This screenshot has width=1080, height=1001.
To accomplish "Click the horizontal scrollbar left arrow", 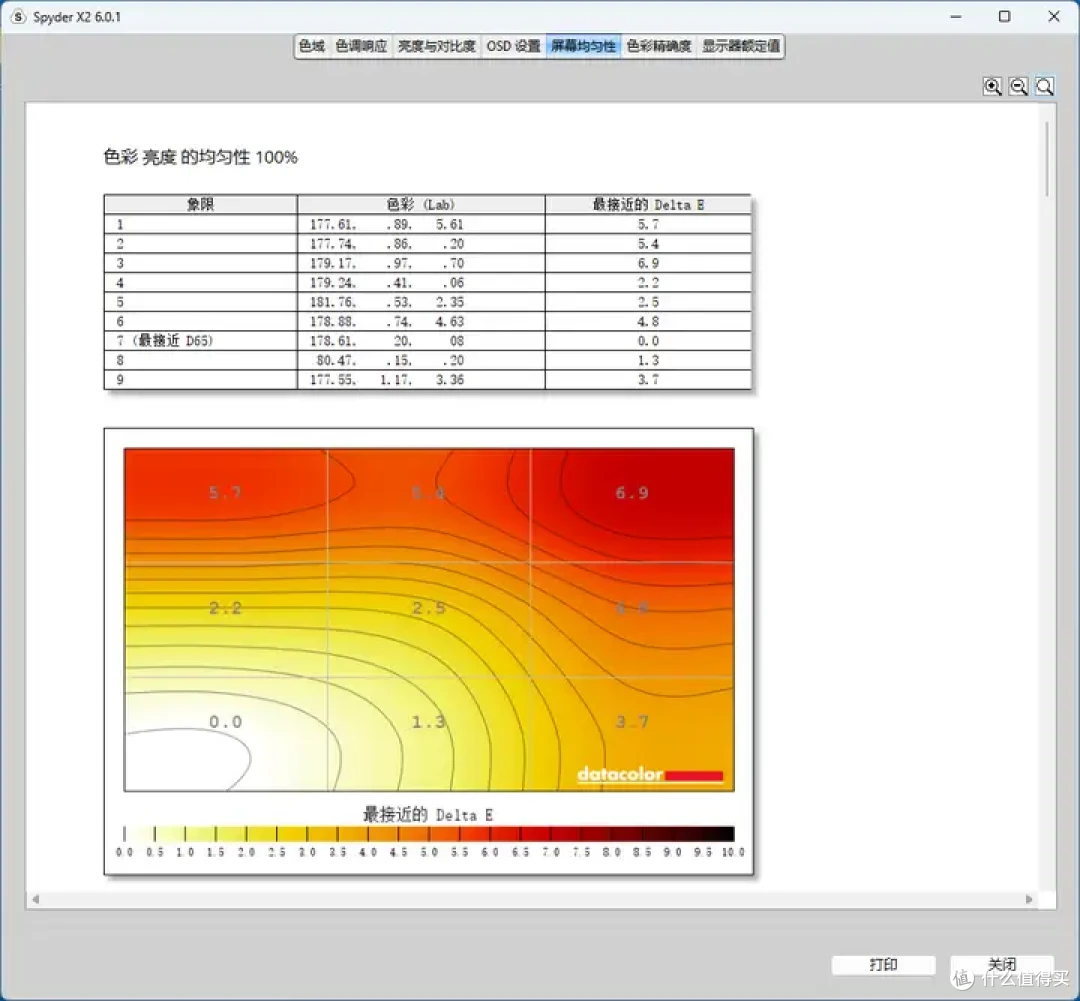I will coord(36,899).
